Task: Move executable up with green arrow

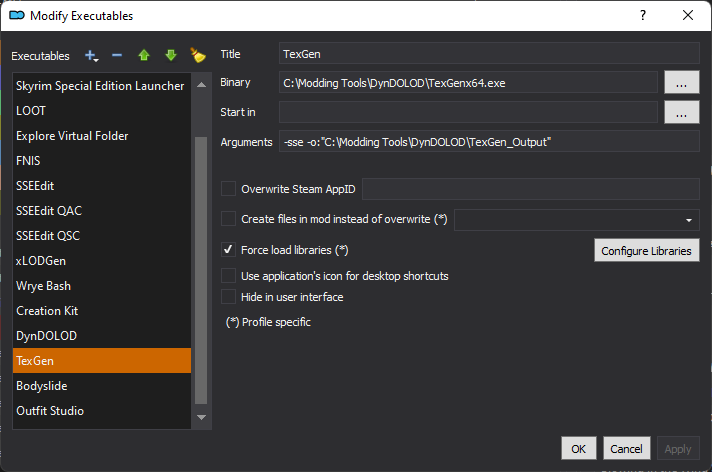Action: (x=144, y=56)
